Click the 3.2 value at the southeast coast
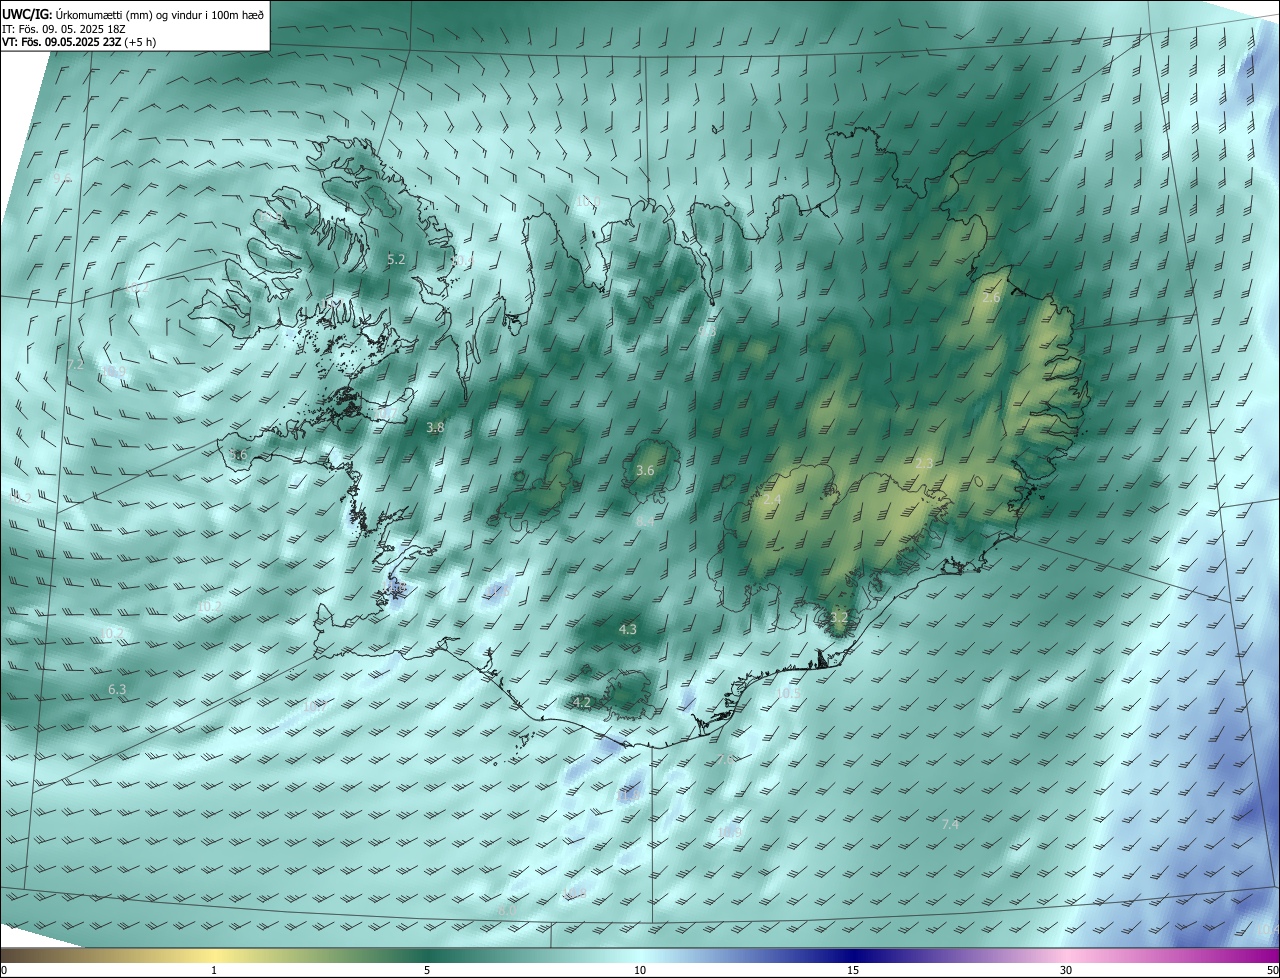Screen dimensions: 1280x978 coord(839,618)
